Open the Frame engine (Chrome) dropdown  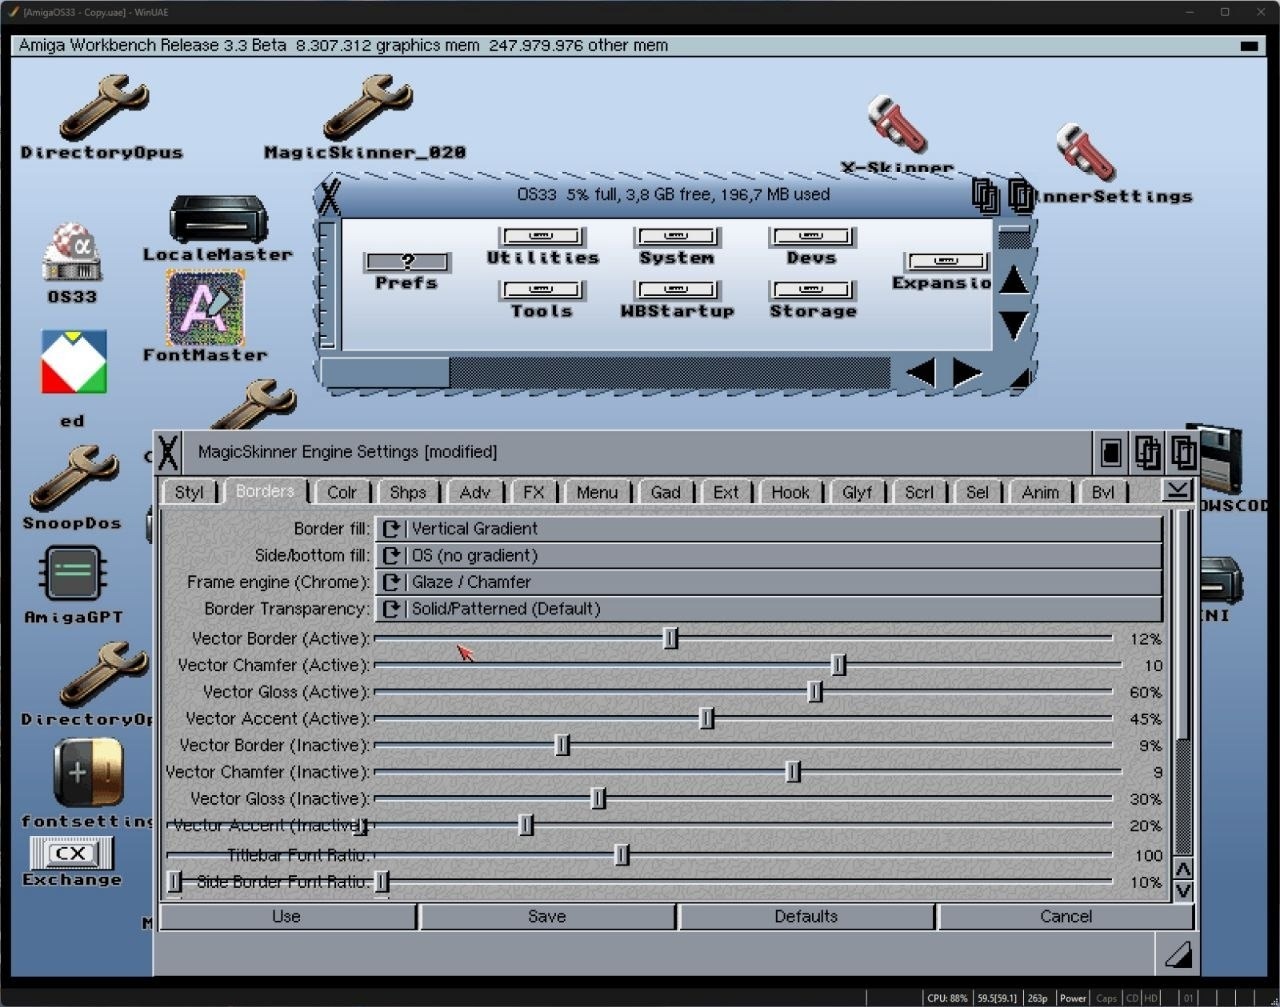[768, 582]
